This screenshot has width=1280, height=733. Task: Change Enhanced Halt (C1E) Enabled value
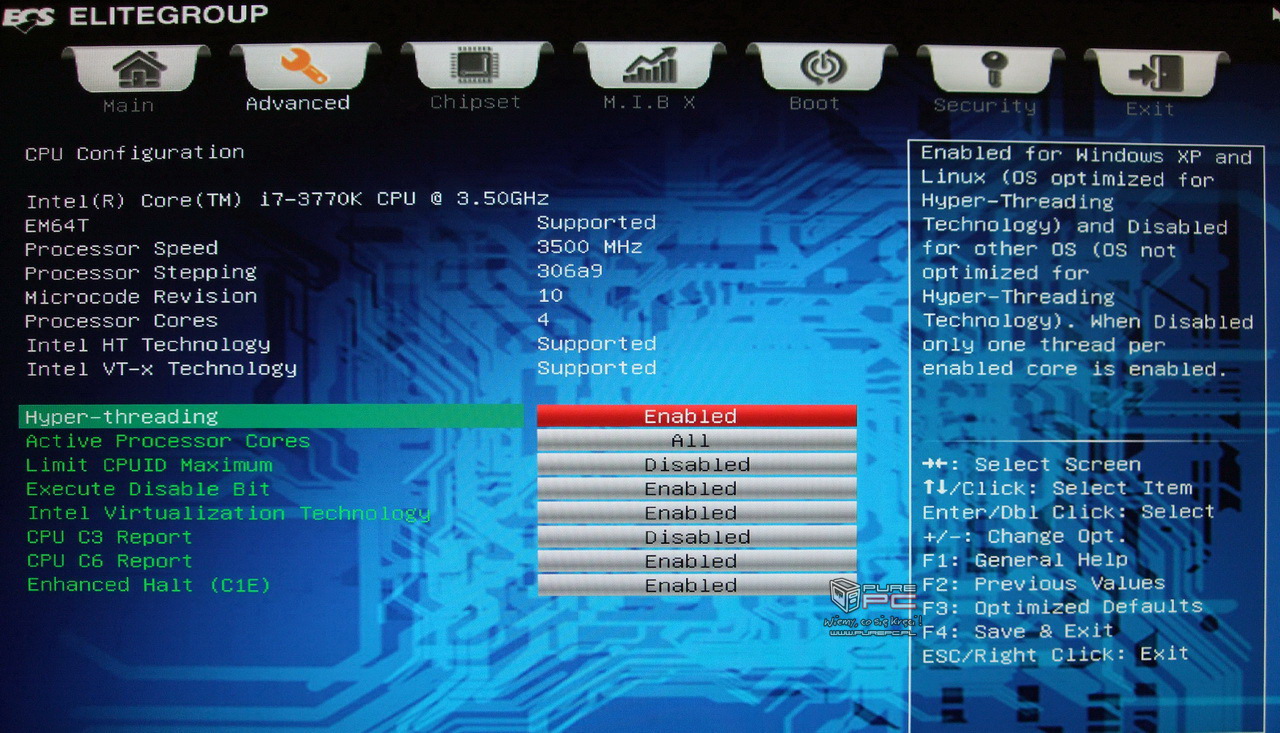coord(697,584)
